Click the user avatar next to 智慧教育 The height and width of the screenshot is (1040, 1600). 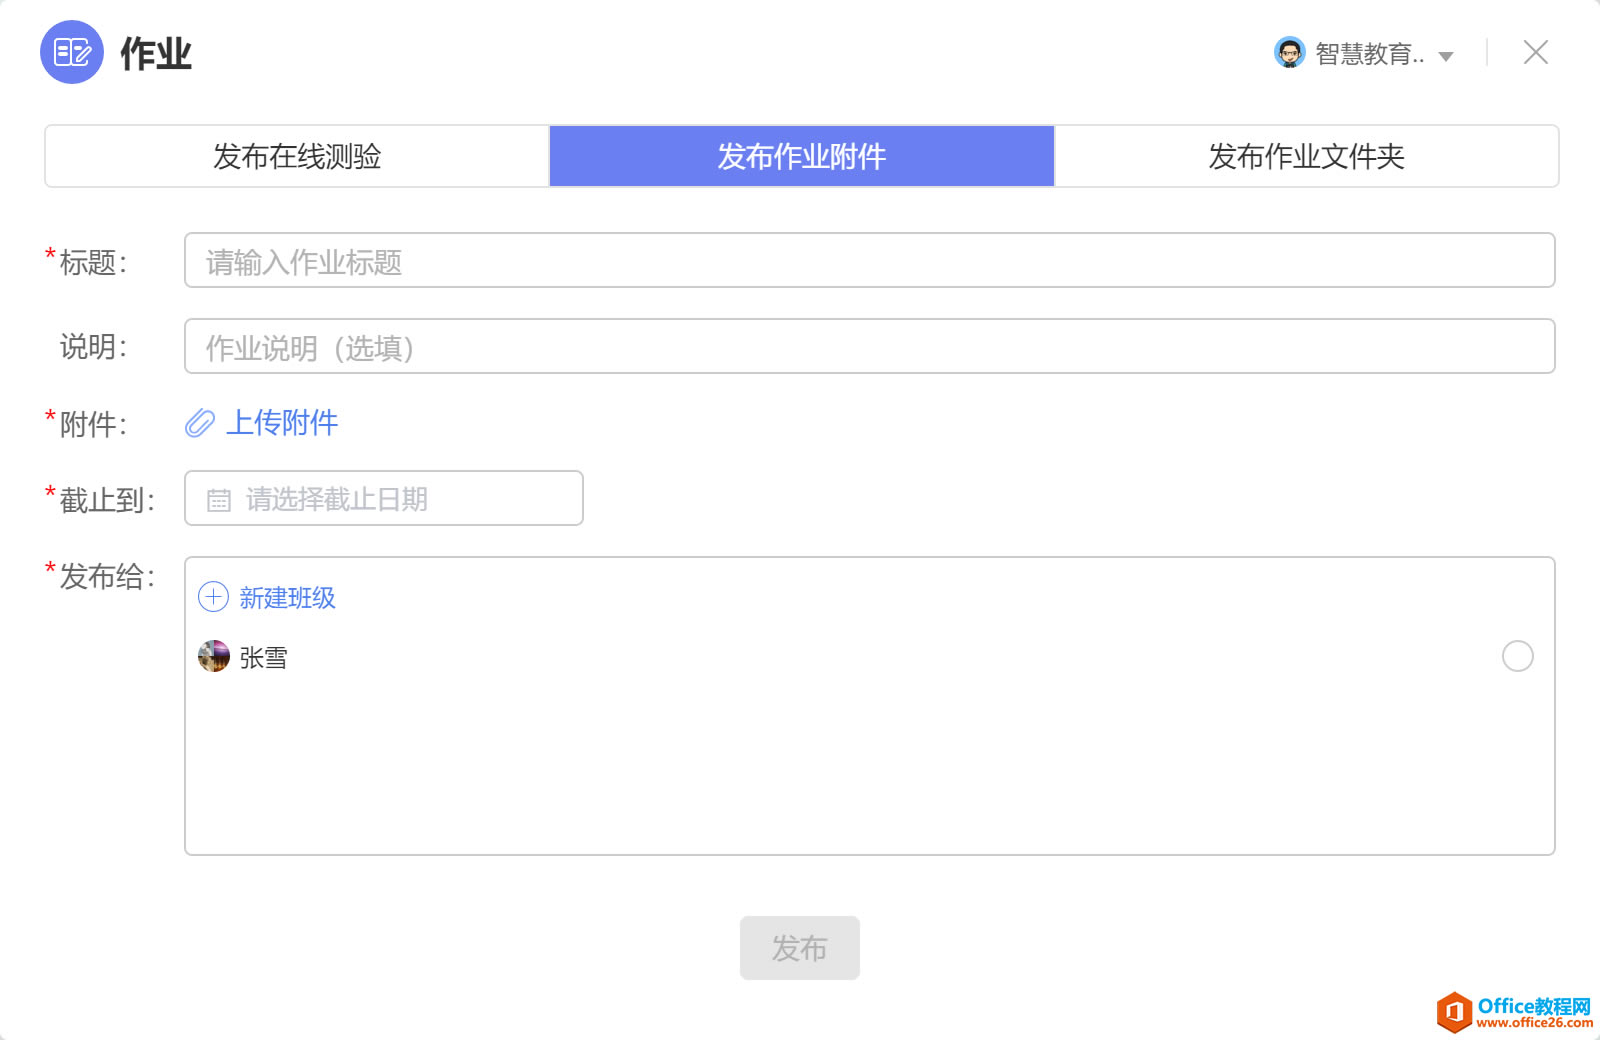click(x=1289, y=52)
